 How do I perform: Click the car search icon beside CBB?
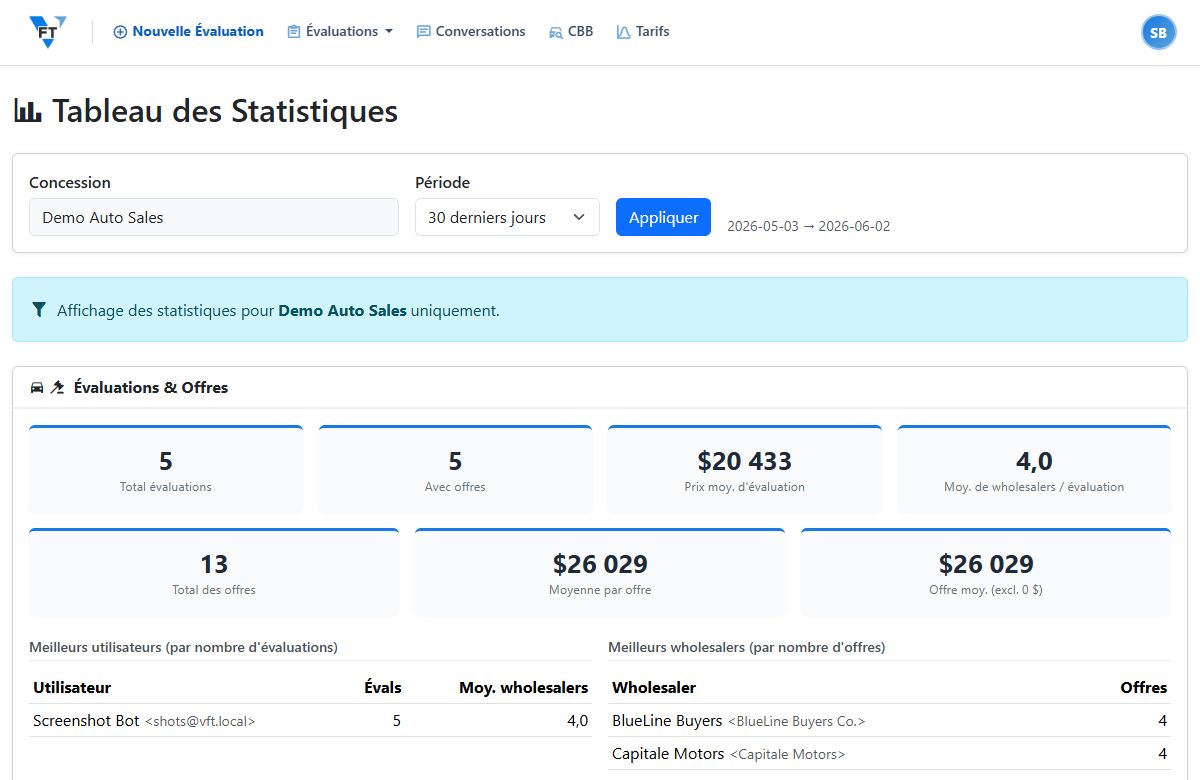coord(556,32)
